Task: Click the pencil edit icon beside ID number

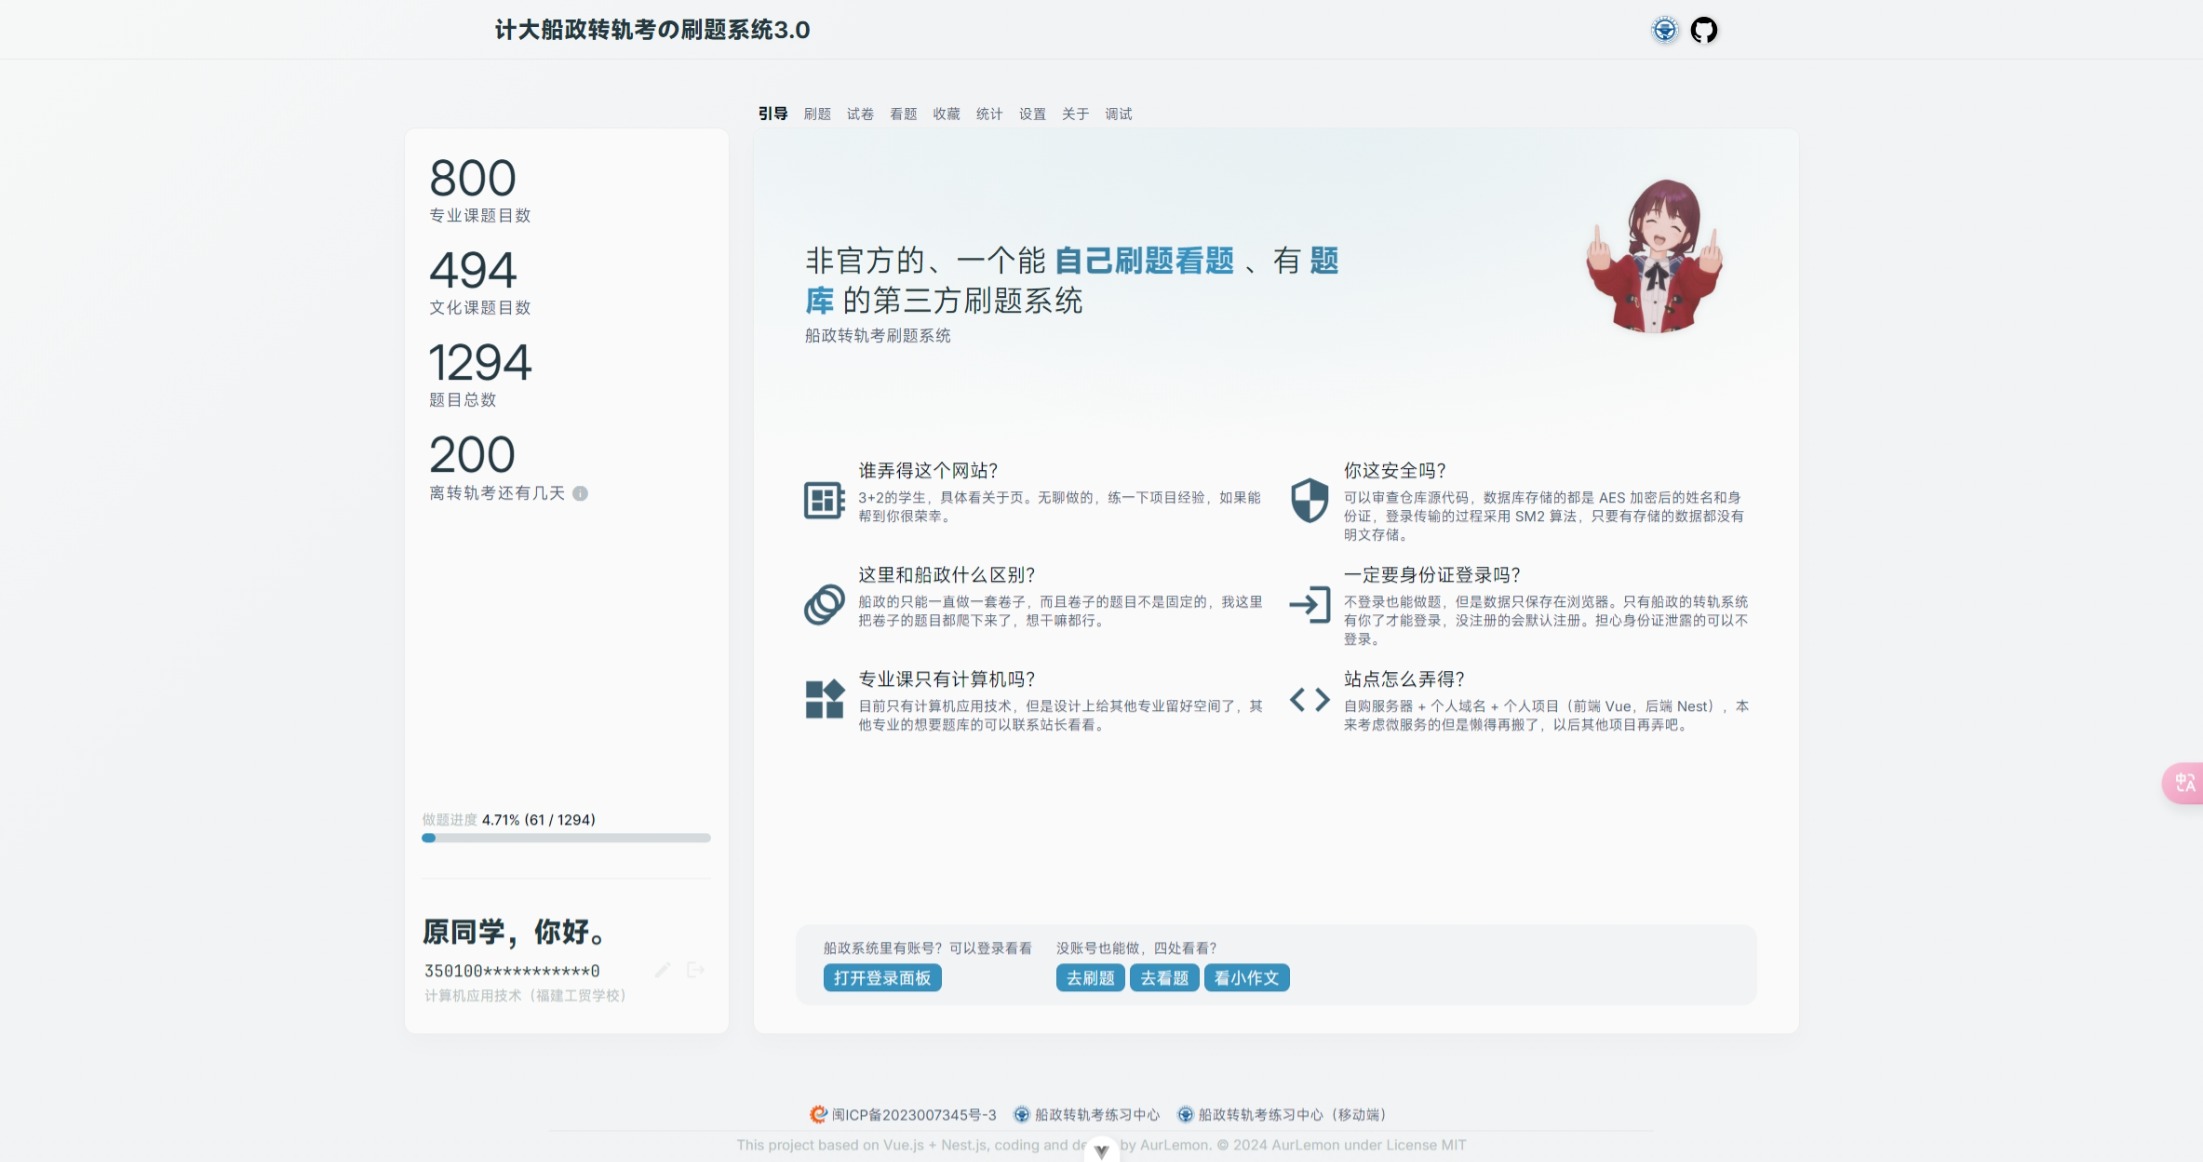Action: 662,970
